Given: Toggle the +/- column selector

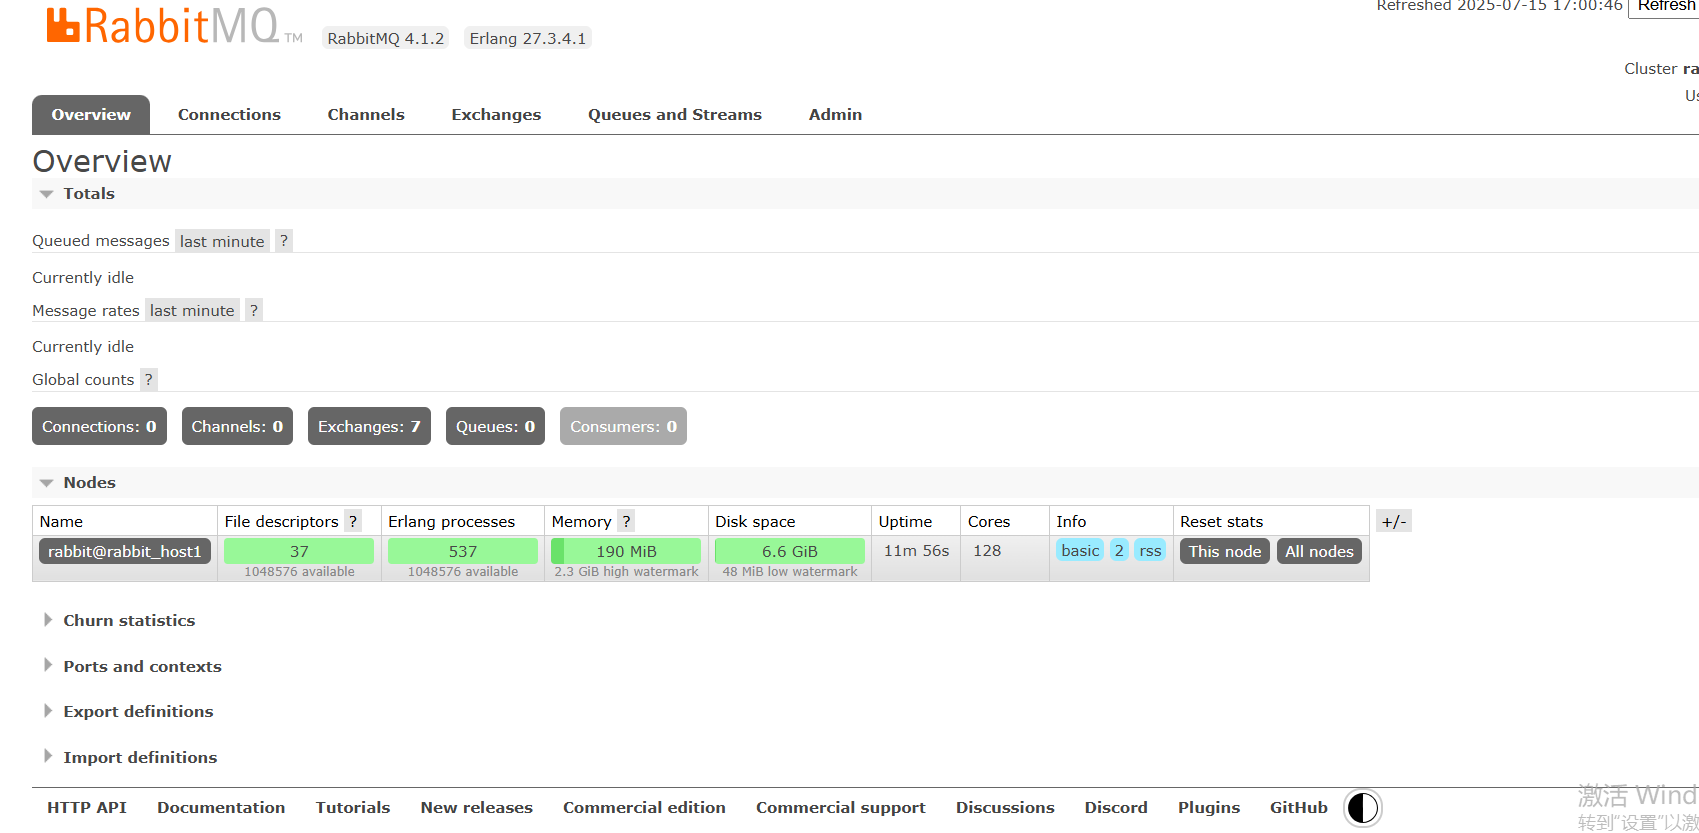Looking at the screenshot, I should tap(1394, 521).
